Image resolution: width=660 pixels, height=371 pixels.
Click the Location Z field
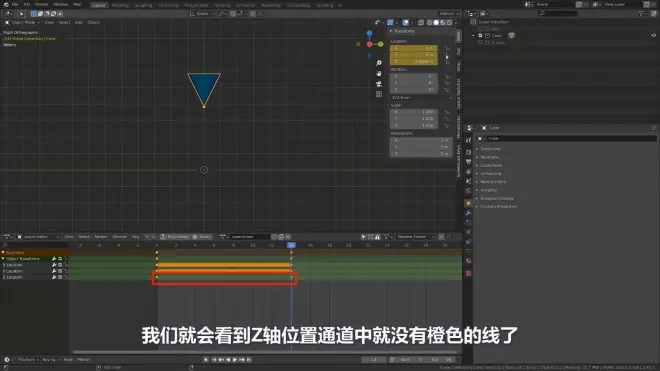click(414, 61)
